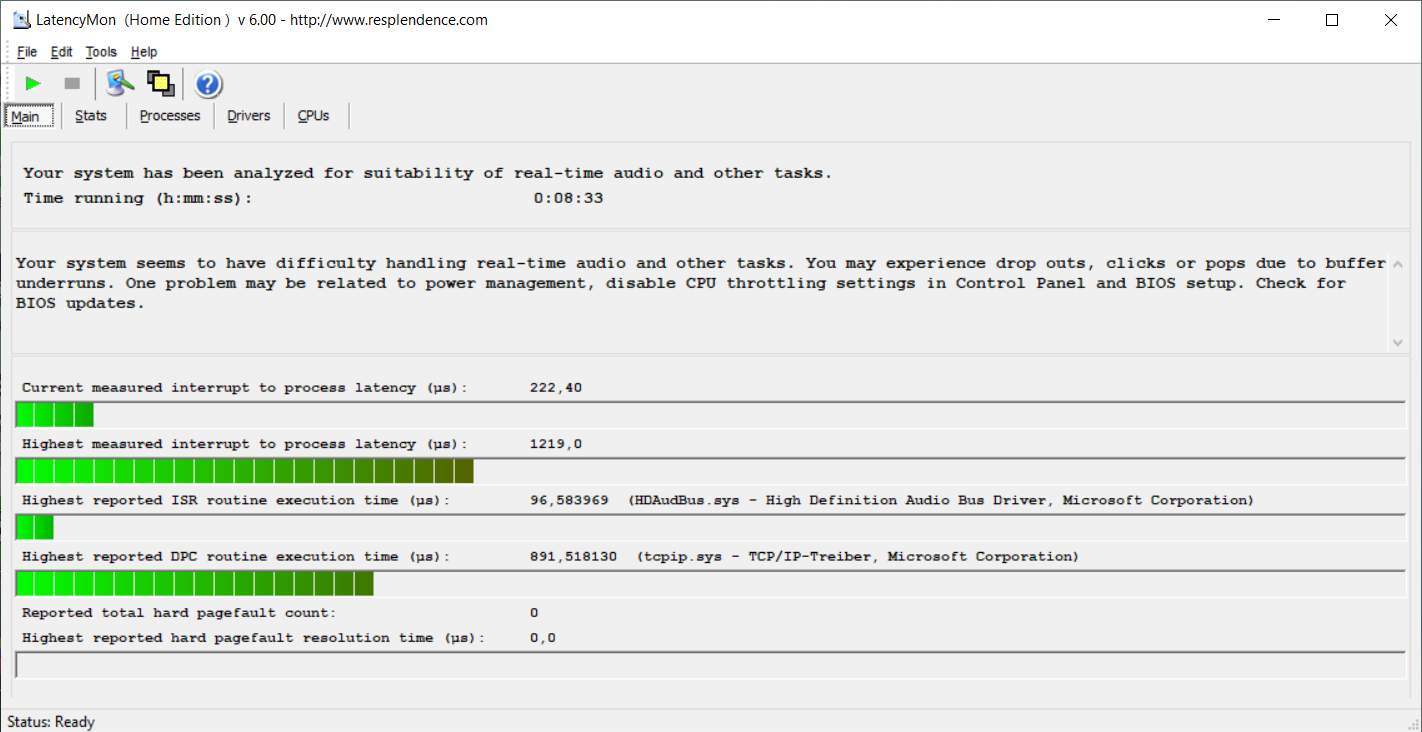The height and width of the screenshot is (732, 1422).
Task: Click 'Highest reported hard pagefault resolution time' label
Action: (x=253, y=638)
